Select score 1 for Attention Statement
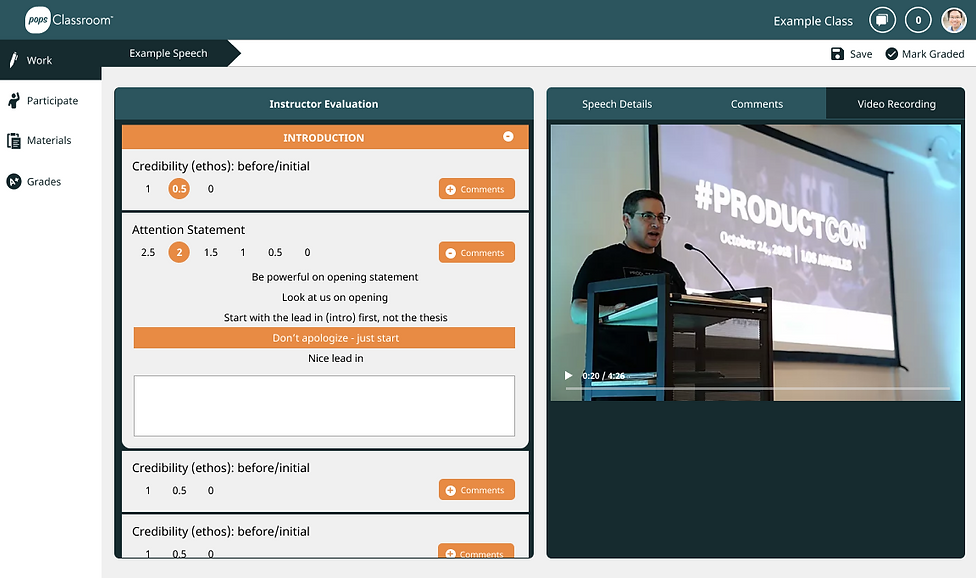Viewport: 976px width, 578px height. tap(243, 252)
